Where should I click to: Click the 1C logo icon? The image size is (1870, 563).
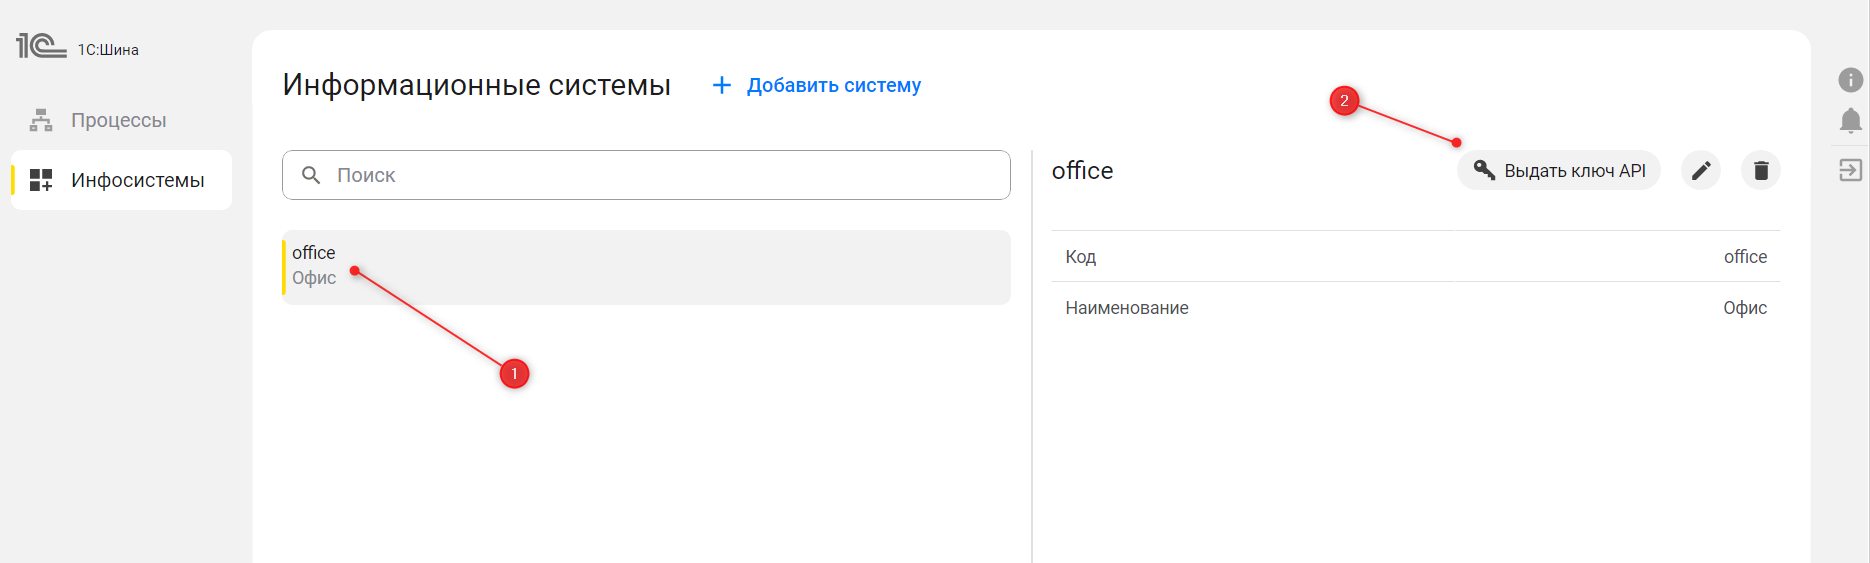tap(41, 46)
